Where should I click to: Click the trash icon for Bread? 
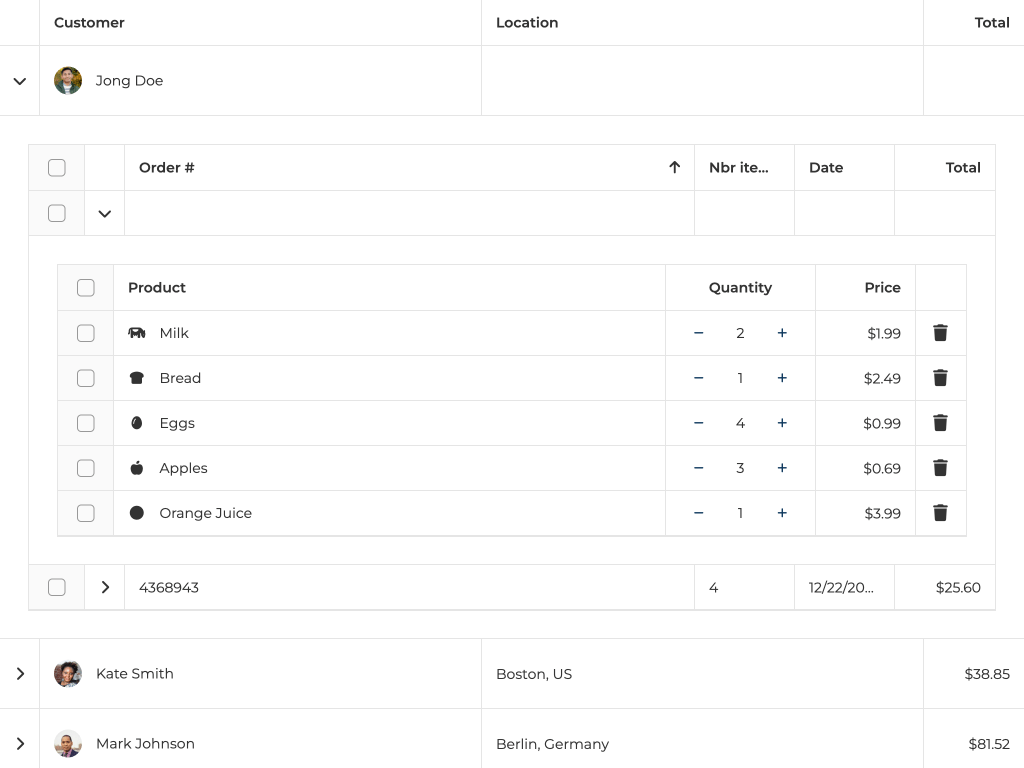[940, 378]
